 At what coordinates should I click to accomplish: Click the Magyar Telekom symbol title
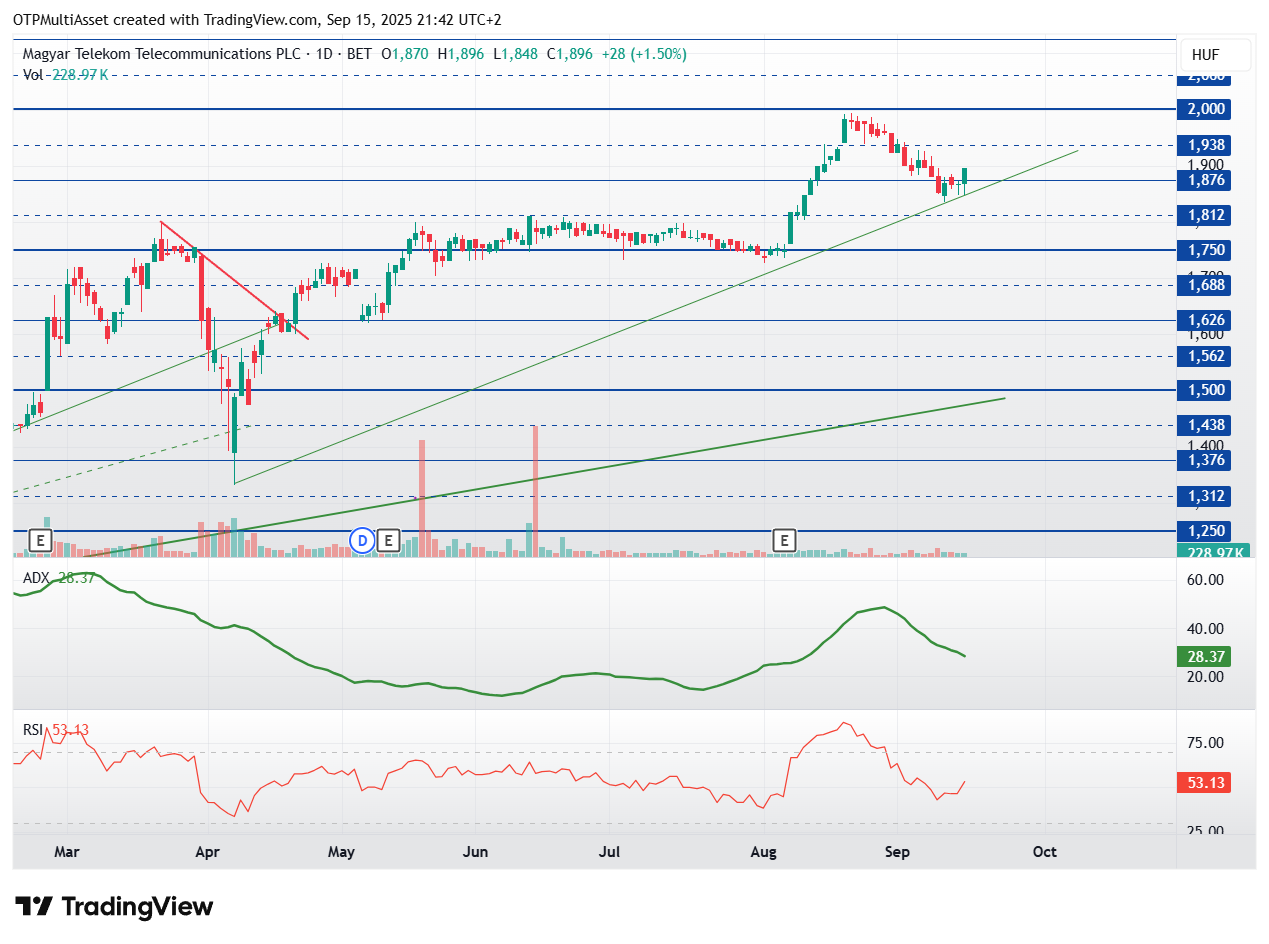(x=161, y=55)
